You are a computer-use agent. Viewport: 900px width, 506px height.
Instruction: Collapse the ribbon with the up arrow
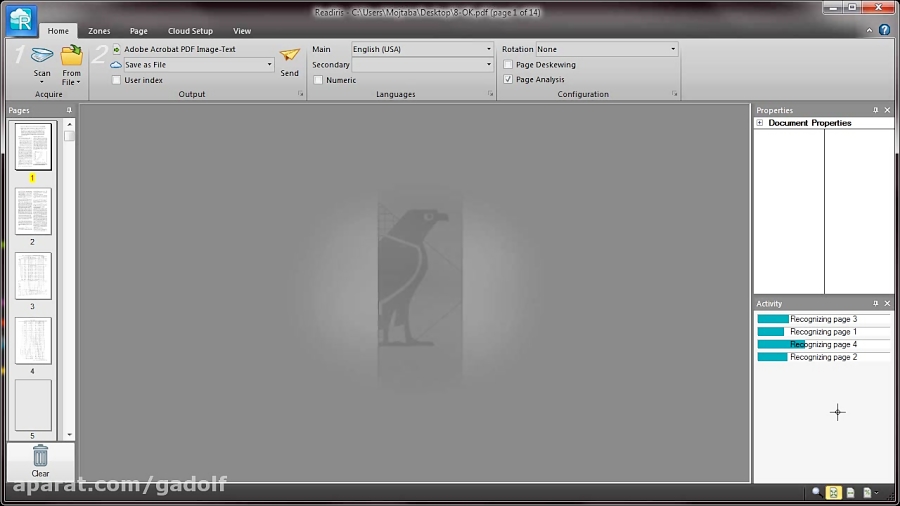[869, 30]
